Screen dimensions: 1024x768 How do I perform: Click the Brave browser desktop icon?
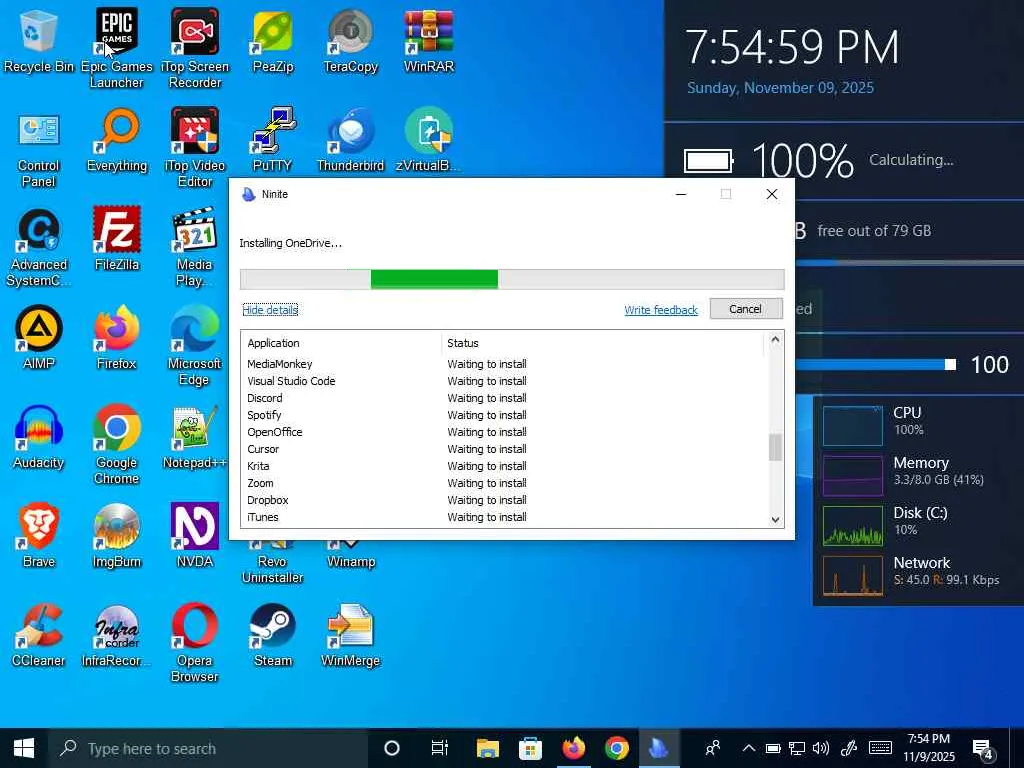point(39,536)
